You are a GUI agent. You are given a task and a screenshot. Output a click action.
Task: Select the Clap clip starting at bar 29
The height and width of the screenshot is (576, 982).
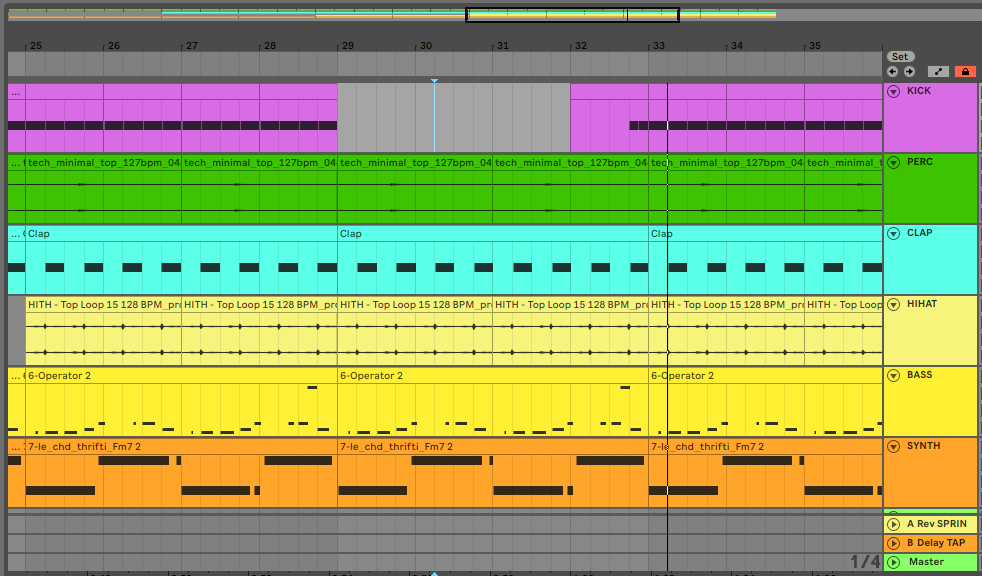pos(493,234)
